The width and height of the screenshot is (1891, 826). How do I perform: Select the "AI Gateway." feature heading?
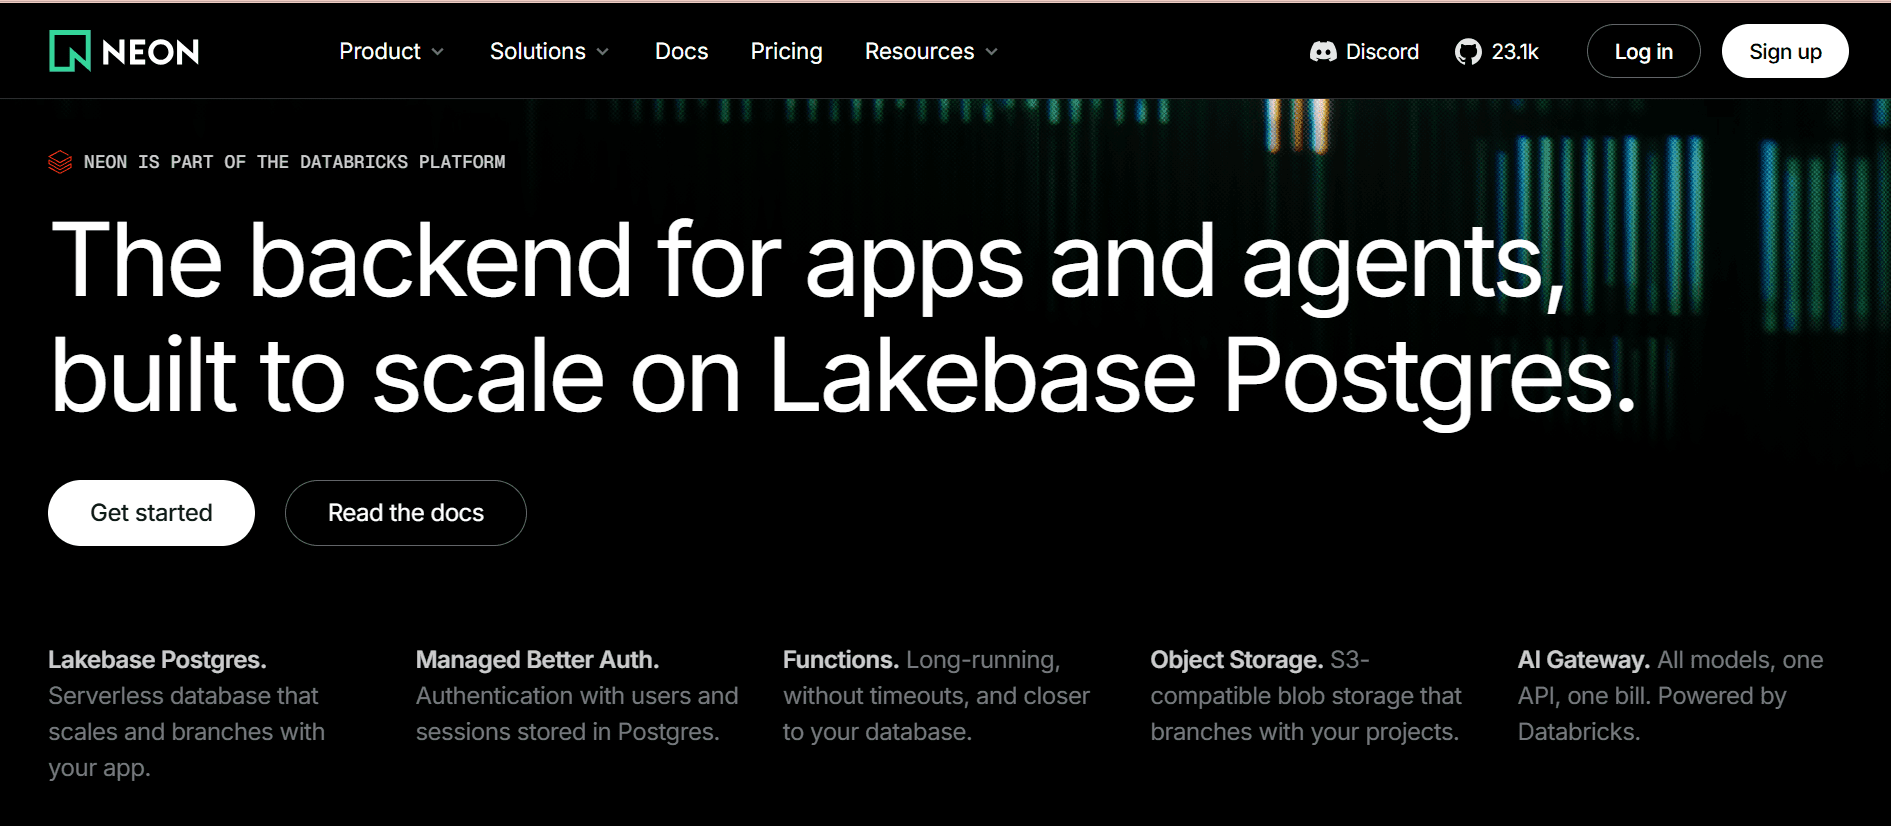tap(1584, 660)
